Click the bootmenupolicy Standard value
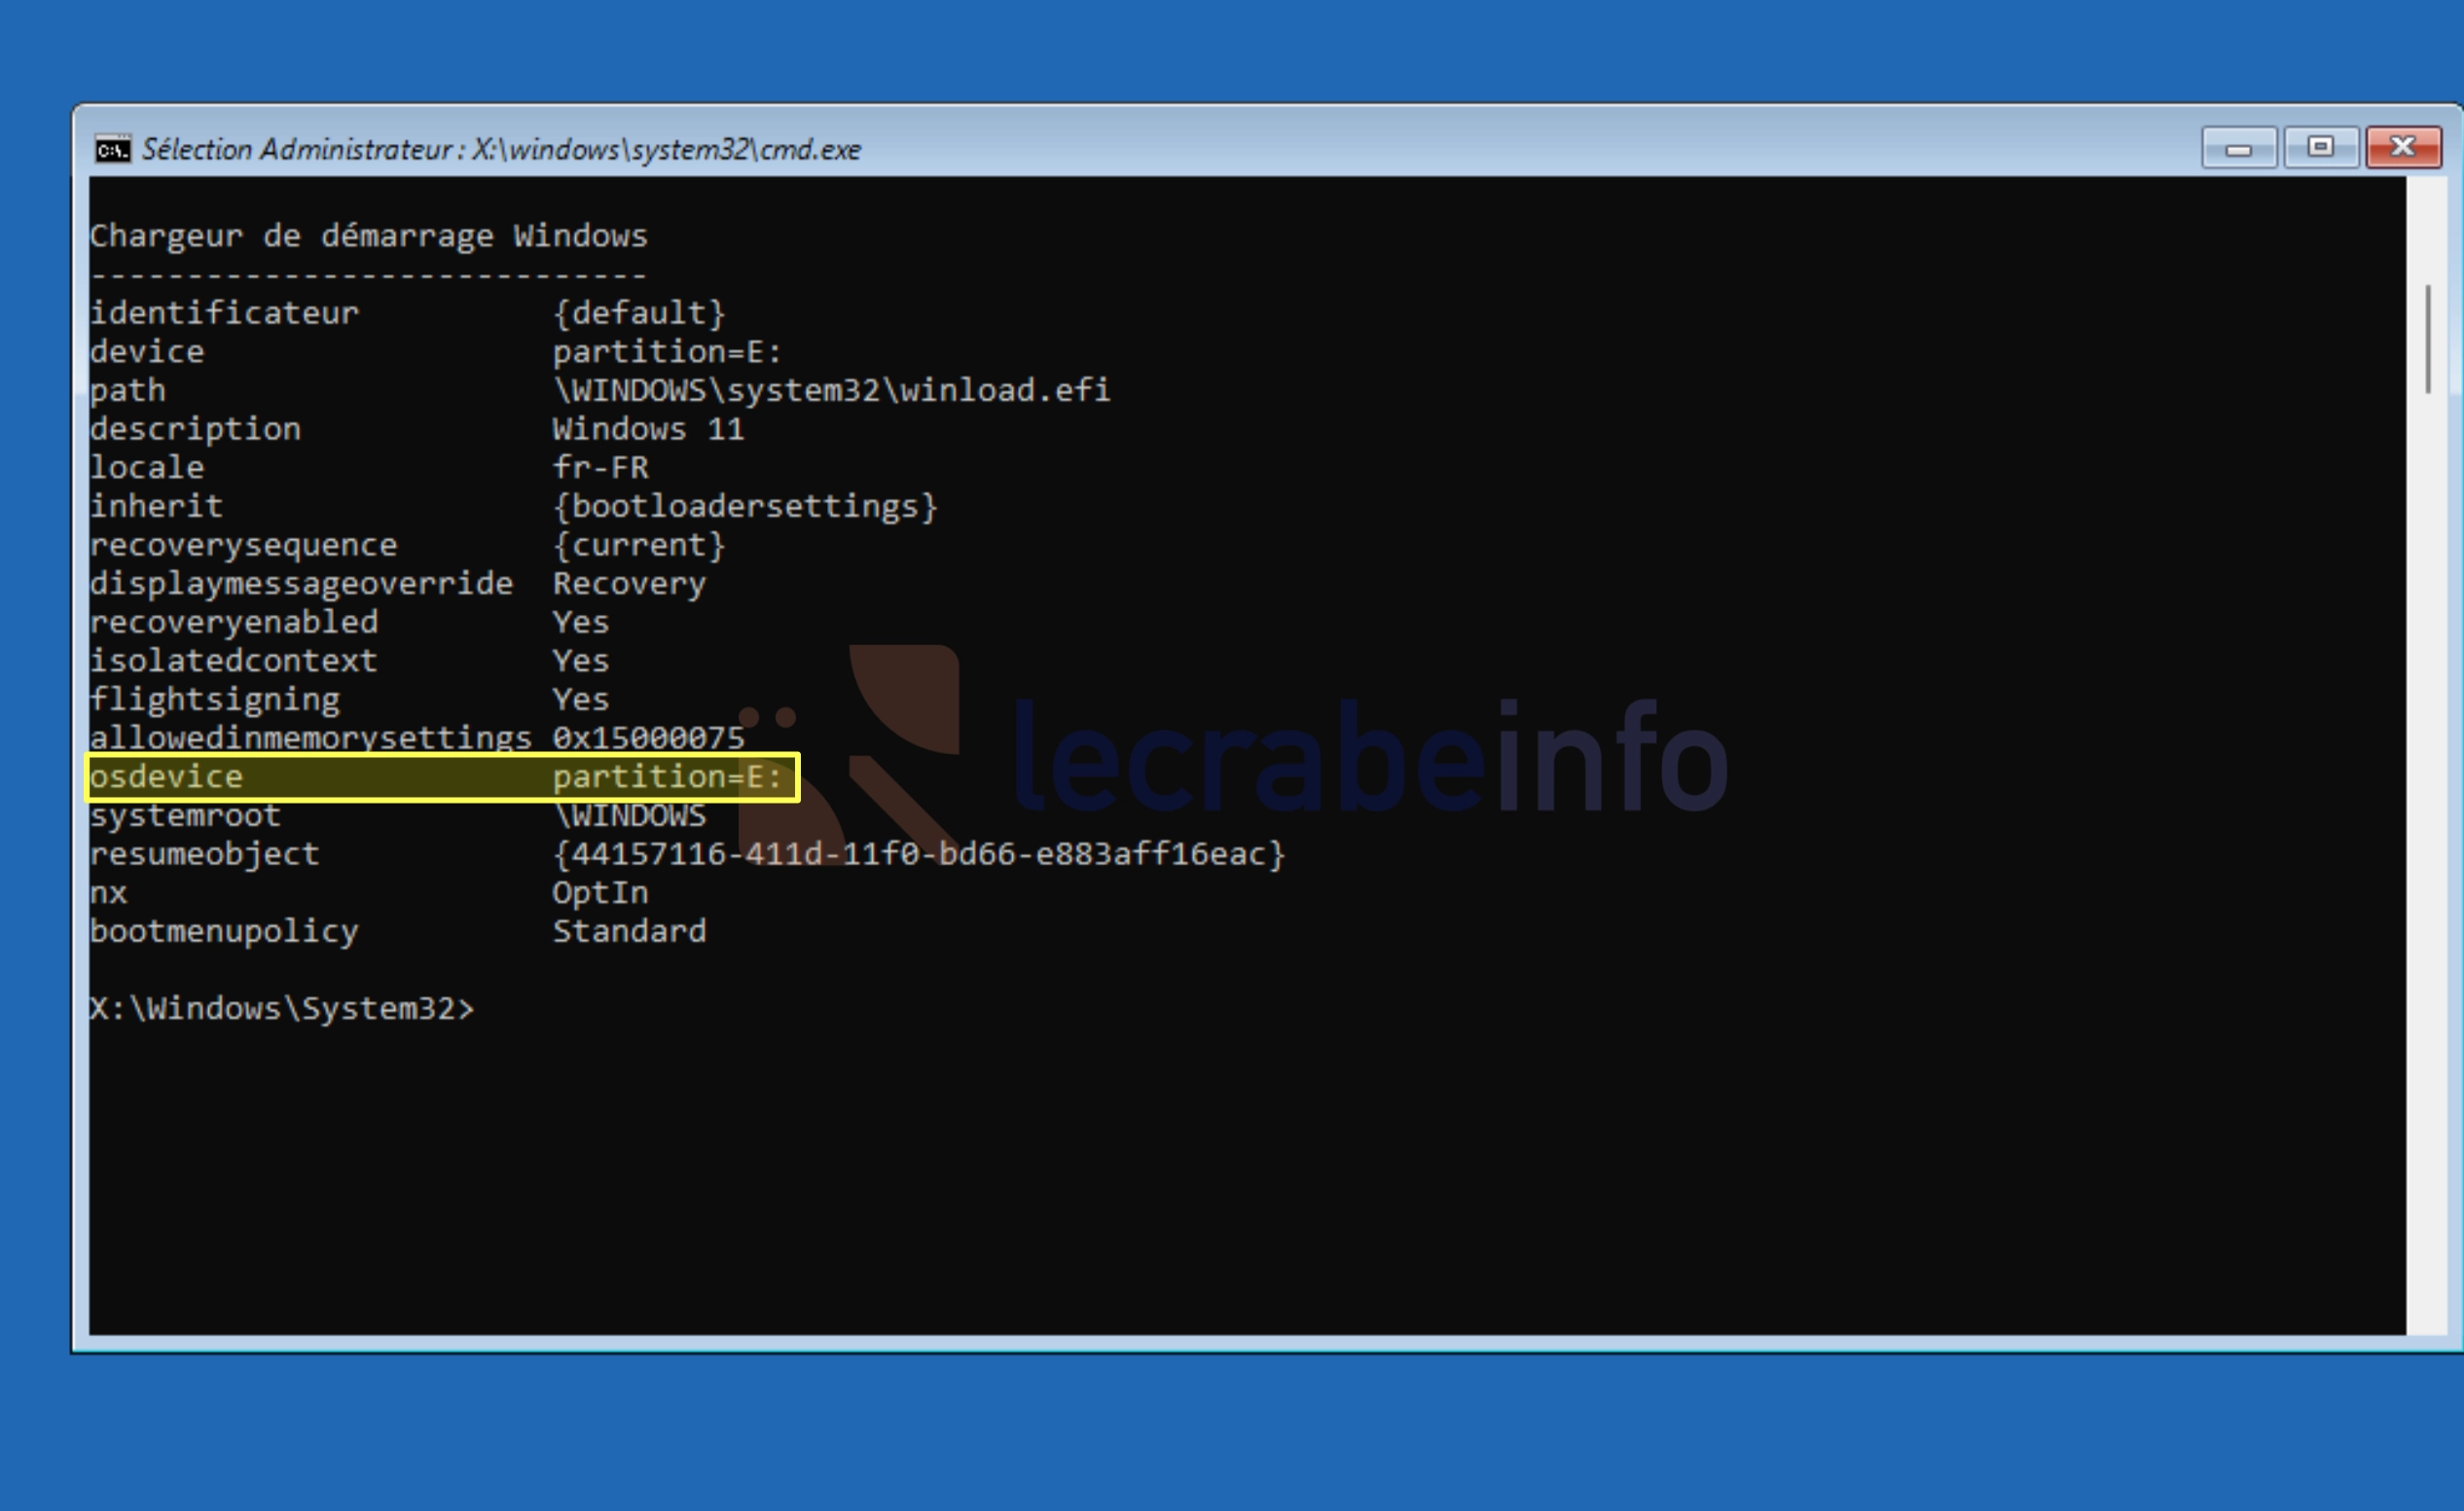This screenshot has width=2464, height=1511. (629, 931)
